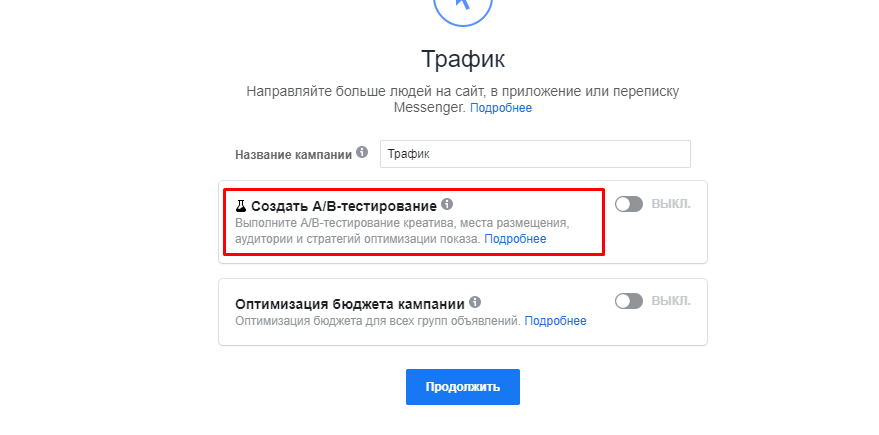Enable the A/B-тестирование toggle switch

point(629,204)
